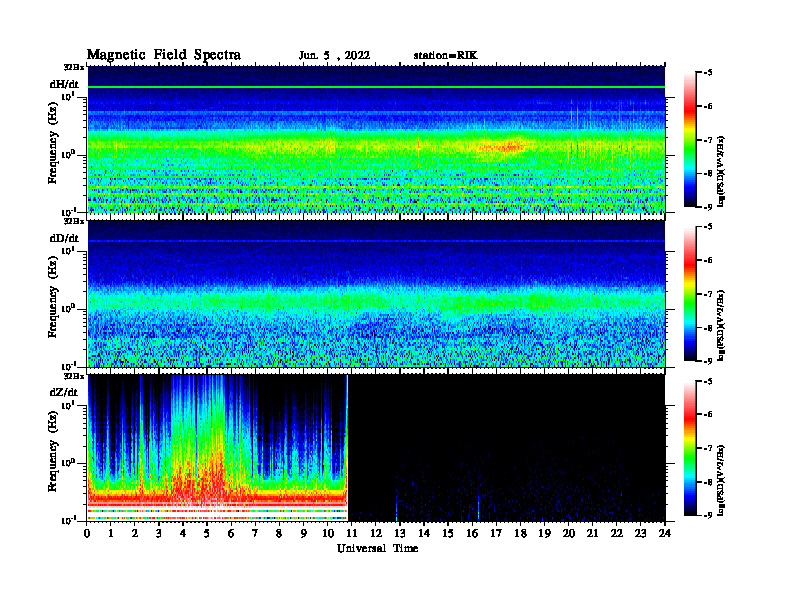Click the dD/dt spectrogram plot area
The image size is (792, 612).
(x=376, y=294)
